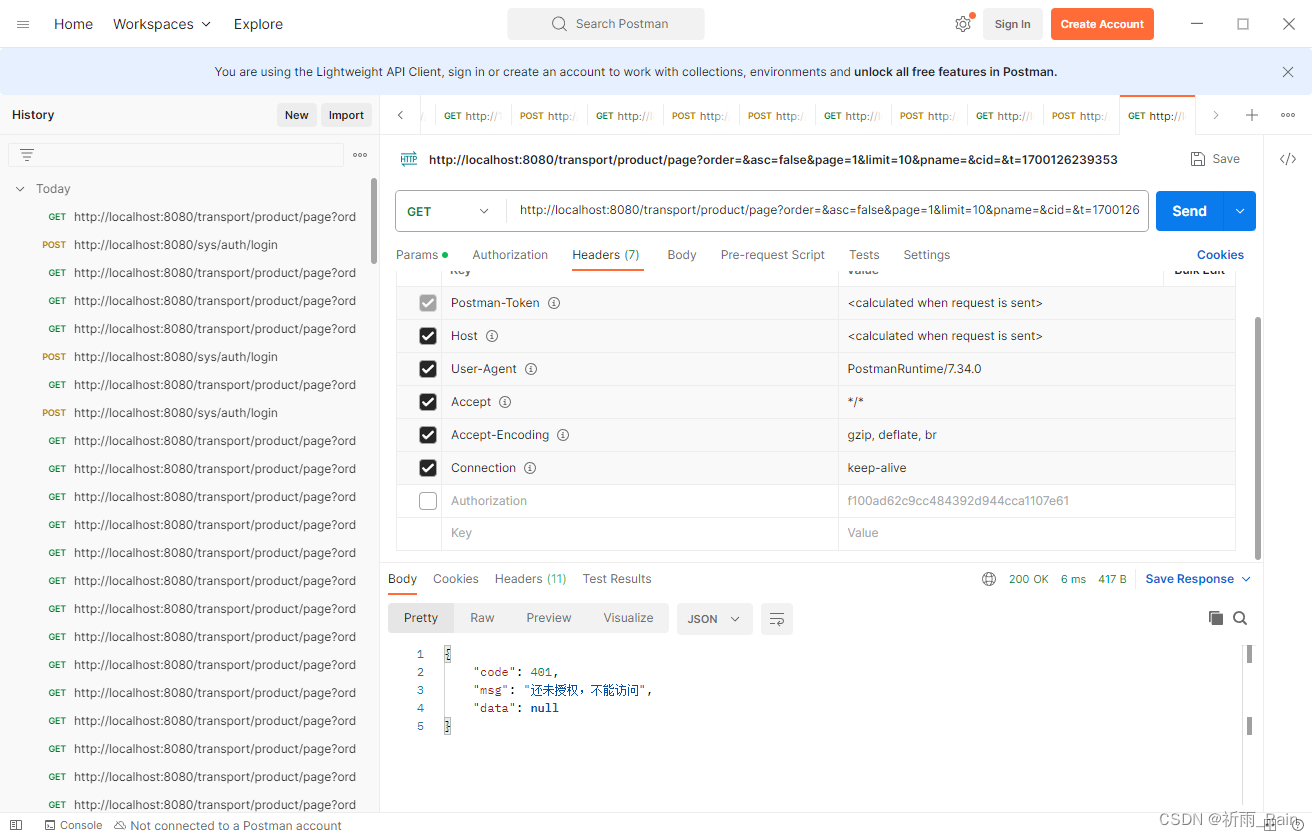Click info icon next to User-Agent
1312x837 pixels.
(531, 369)
